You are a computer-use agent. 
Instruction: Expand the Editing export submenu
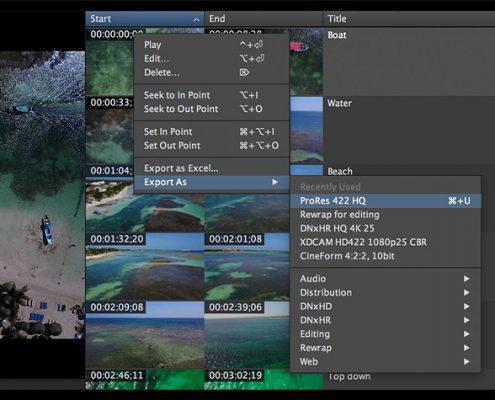pos(385,334)
